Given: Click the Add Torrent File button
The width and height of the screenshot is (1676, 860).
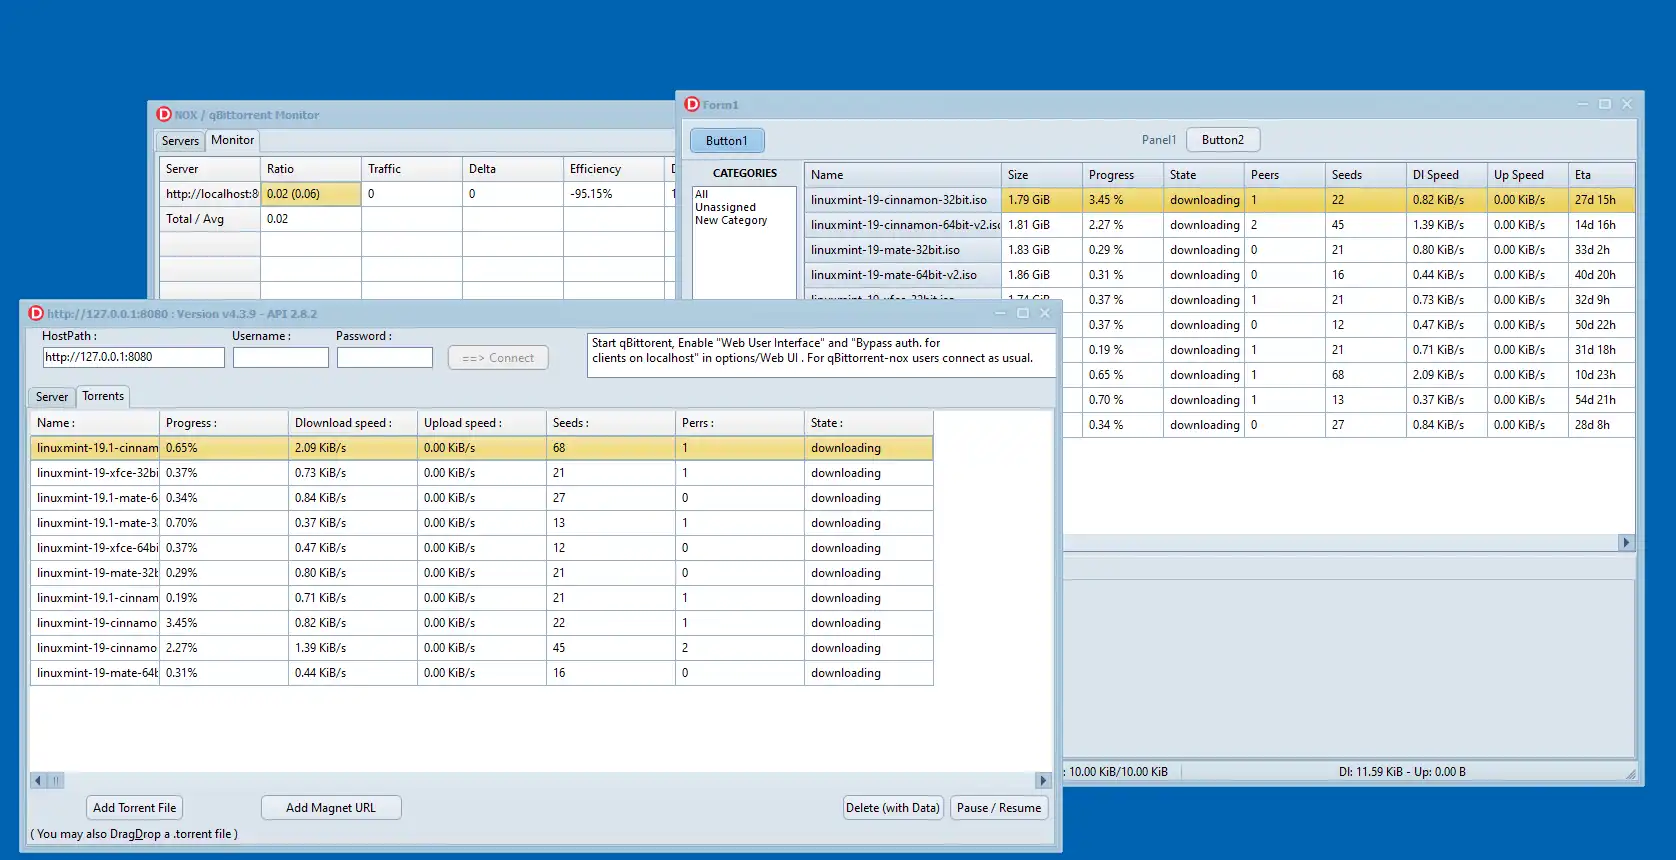Looking at the screenshot, I should pos(134,808).
